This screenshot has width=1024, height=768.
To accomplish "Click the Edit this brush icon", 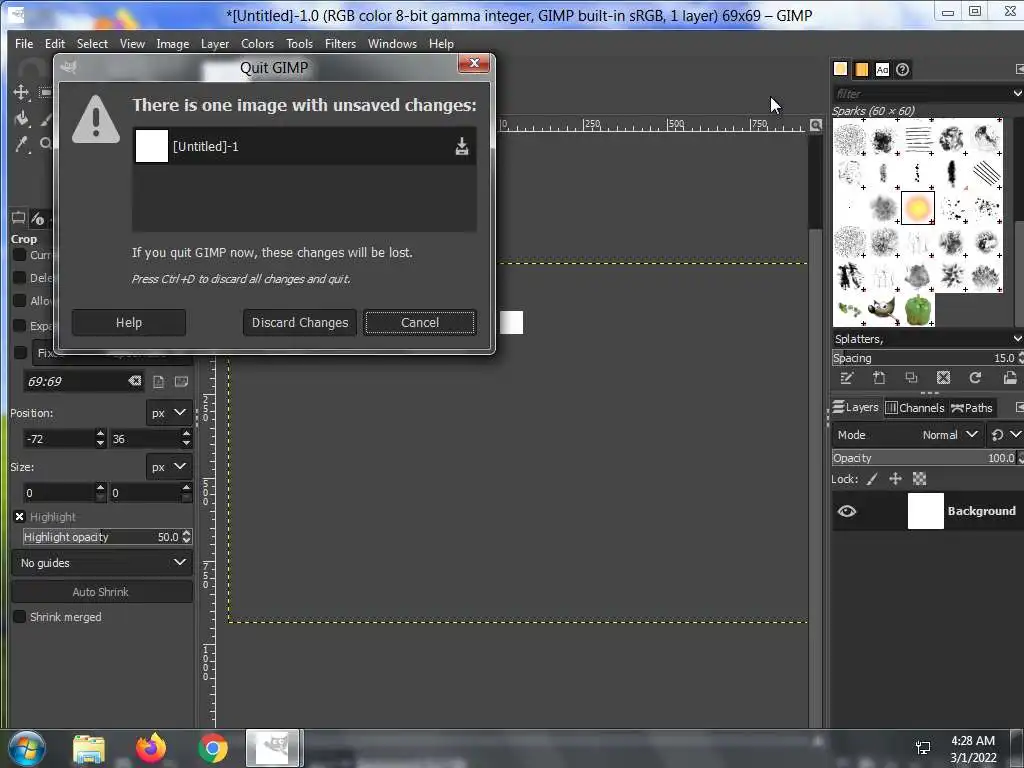I will [846, 377].
